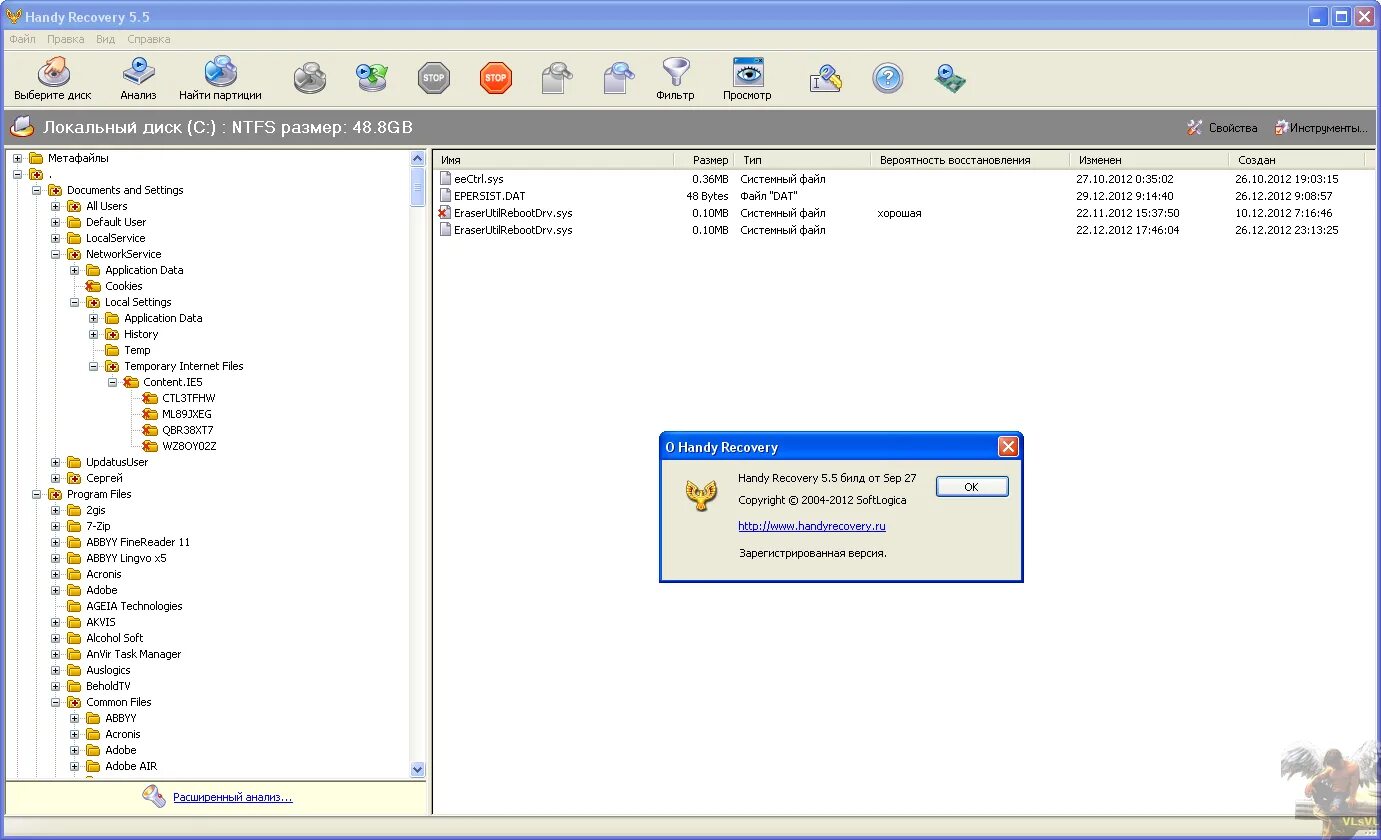Click the circuit board toolbar icon
Viewport: 1381px width, 840px height.
[x=950, y=78]
